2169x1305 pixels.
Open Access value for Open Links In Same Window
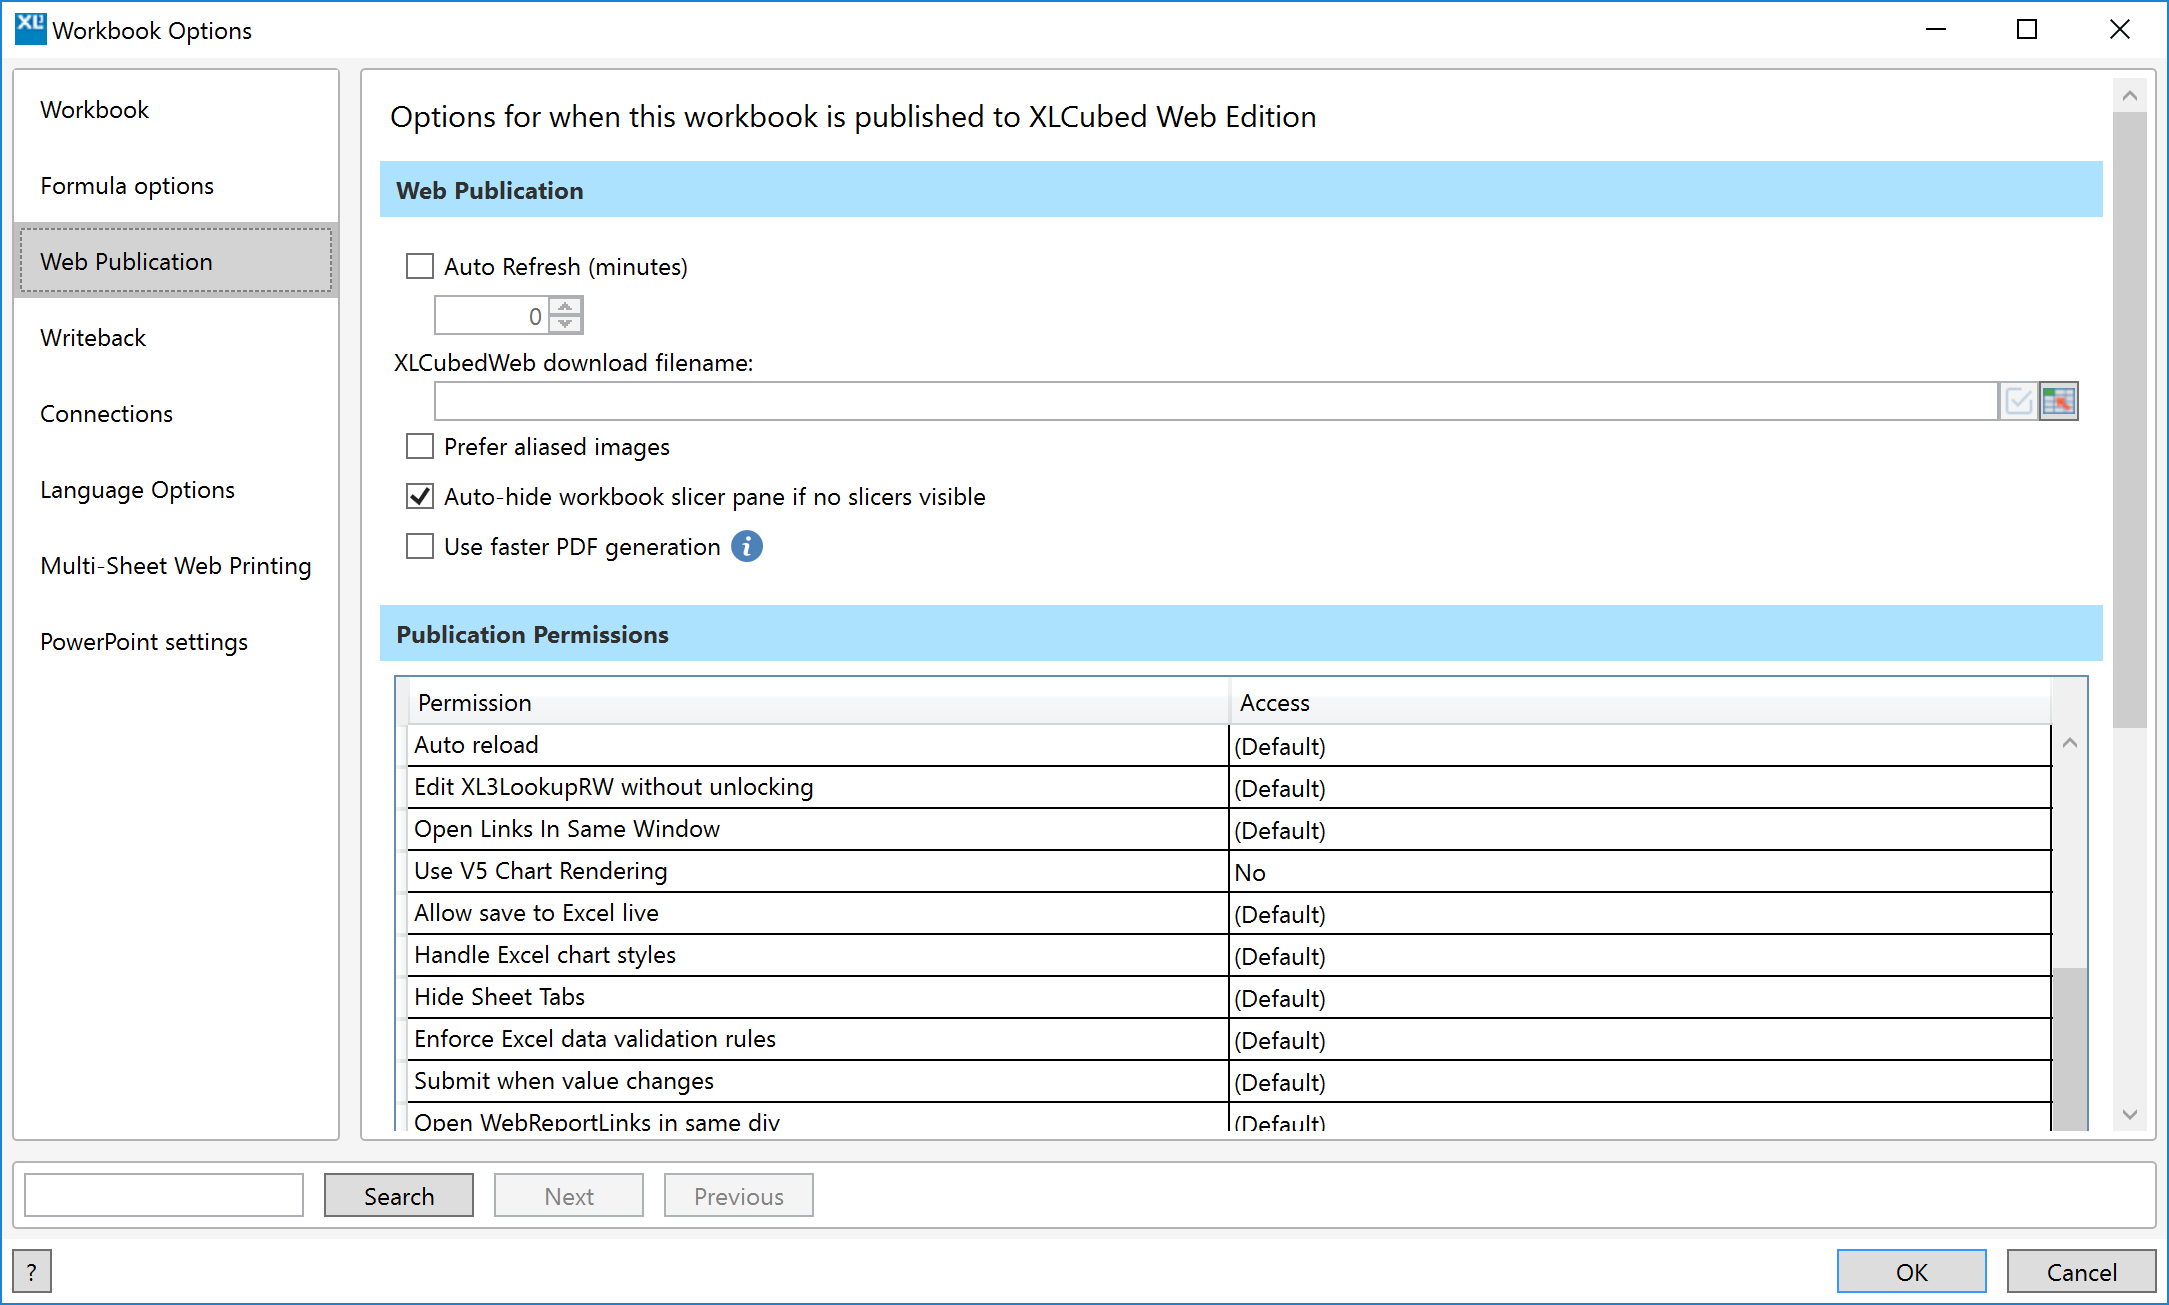click(x=1640, y=830)
